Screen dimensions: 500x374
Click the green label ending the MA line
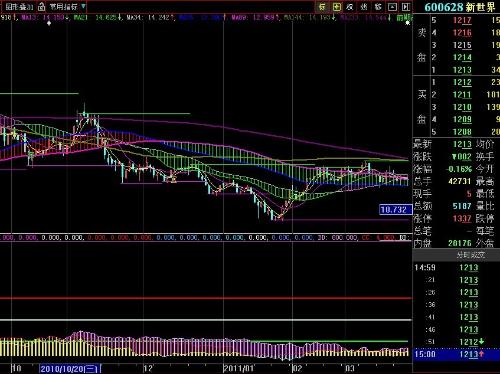click(404, 17)
